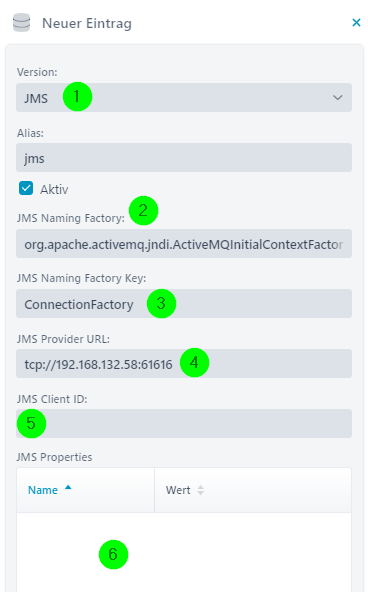Expand the Version chevron arrow

tap(337, 97)
